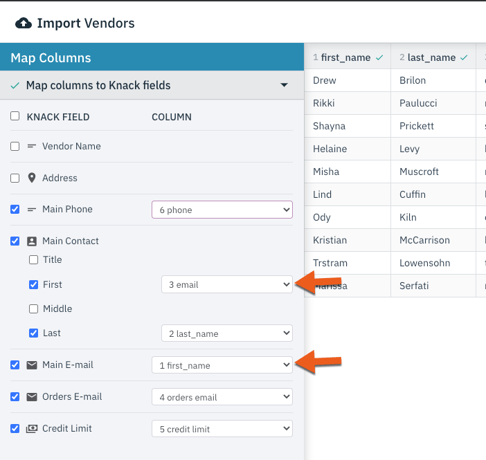The width and height of the screenshot is (486, 460).
Task: Click the contact card icon beside Main Contact
Action: point(32,241)
